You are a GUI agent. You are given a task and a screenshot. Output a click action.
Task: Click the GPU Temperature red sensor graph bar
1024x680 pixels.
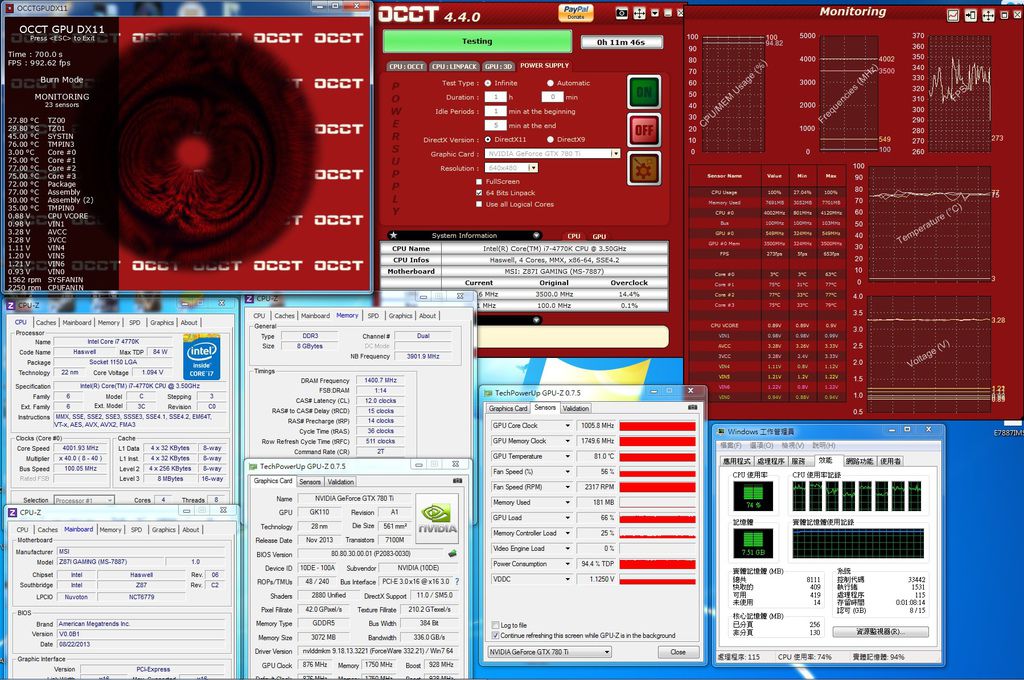(657, 457)
